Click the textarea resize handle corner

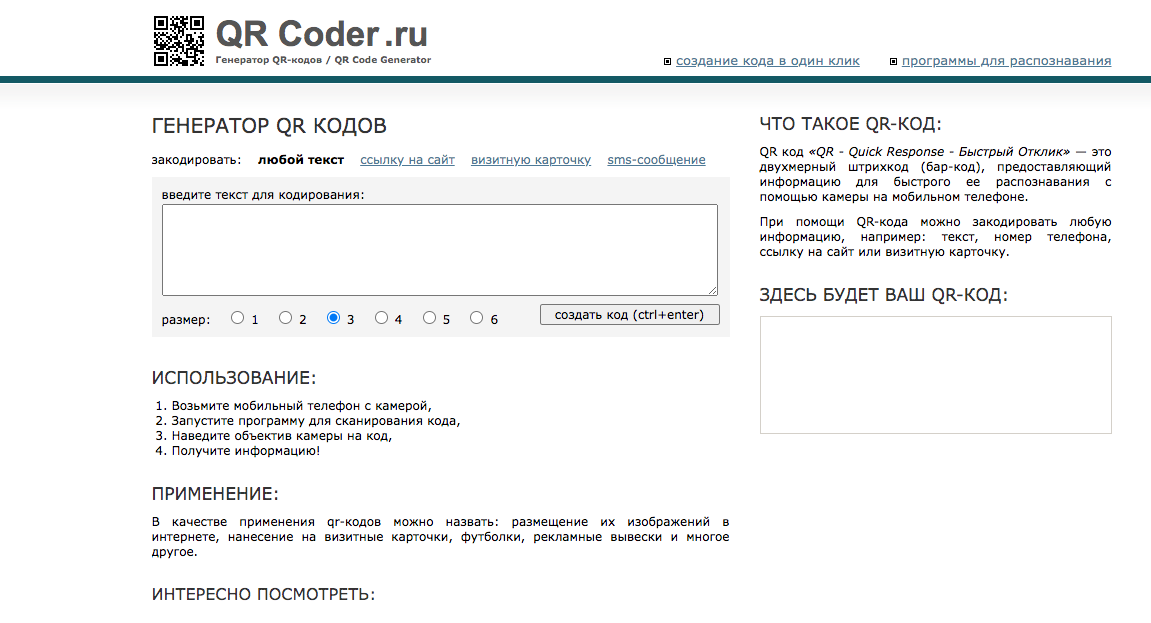tap(713, 291)
